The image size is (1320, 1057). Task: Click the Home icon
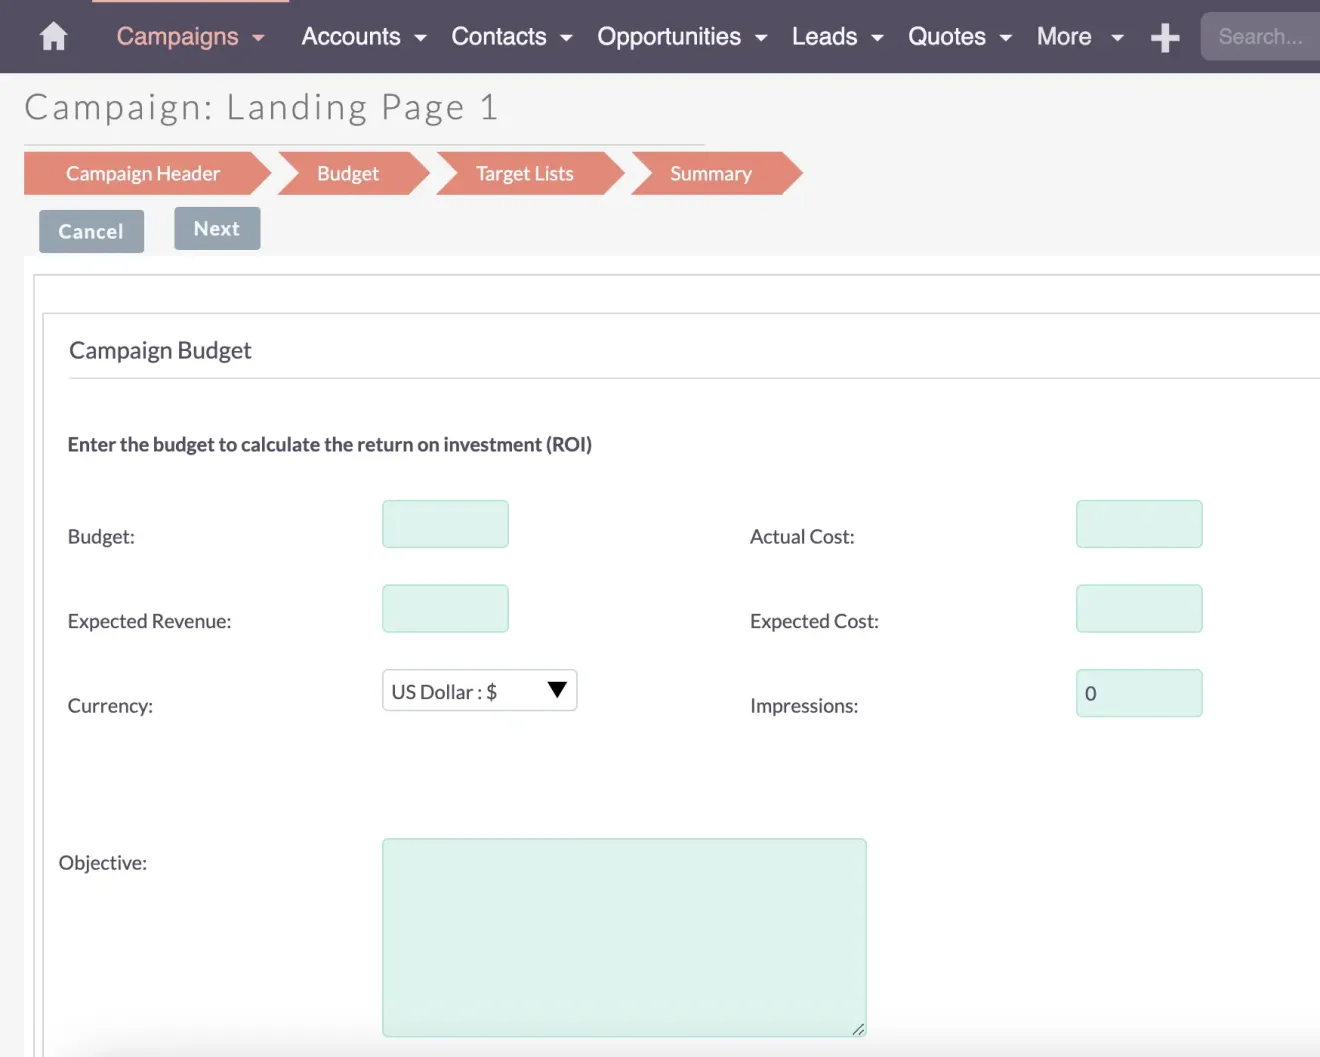[52, 36]
